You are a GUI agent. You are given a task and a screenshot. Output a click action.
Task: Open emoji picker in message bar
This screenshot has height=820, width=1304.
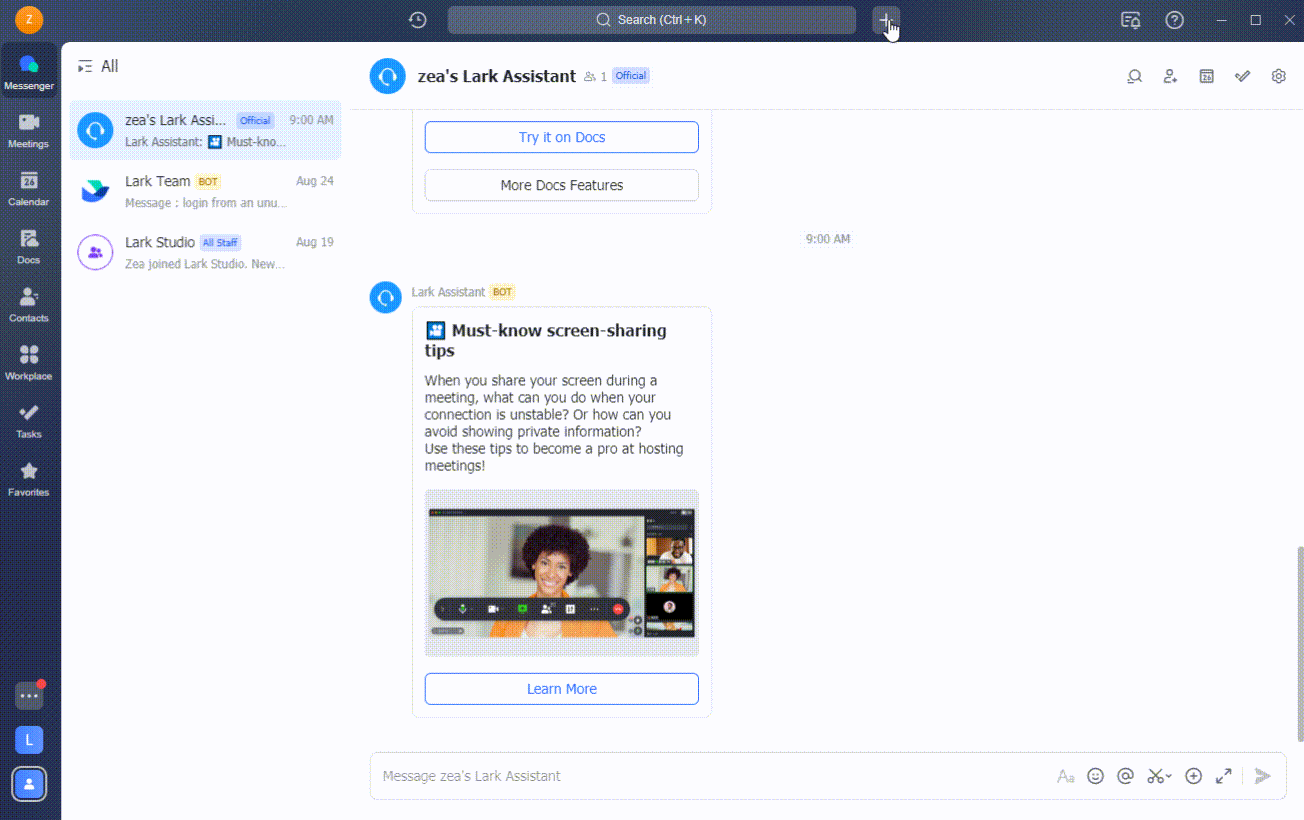pos(1095,776)
